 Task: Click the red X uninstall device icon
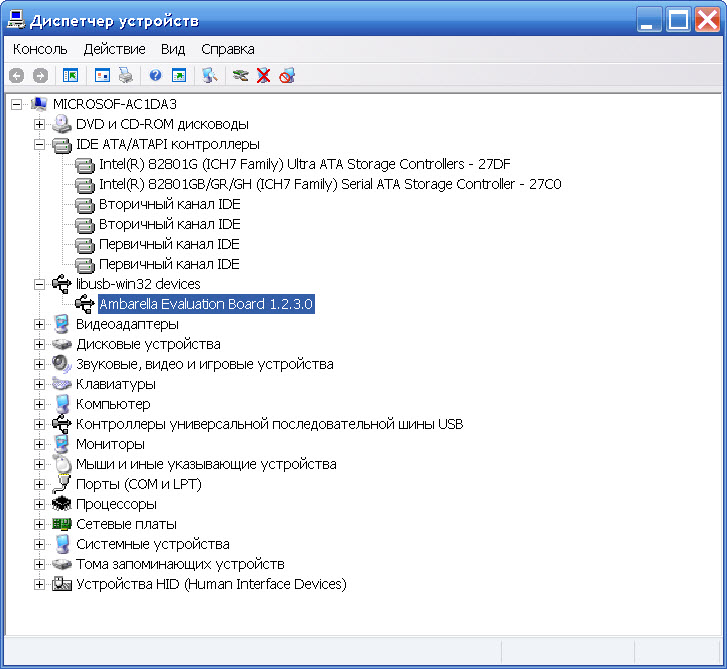(x=263, y=75)
